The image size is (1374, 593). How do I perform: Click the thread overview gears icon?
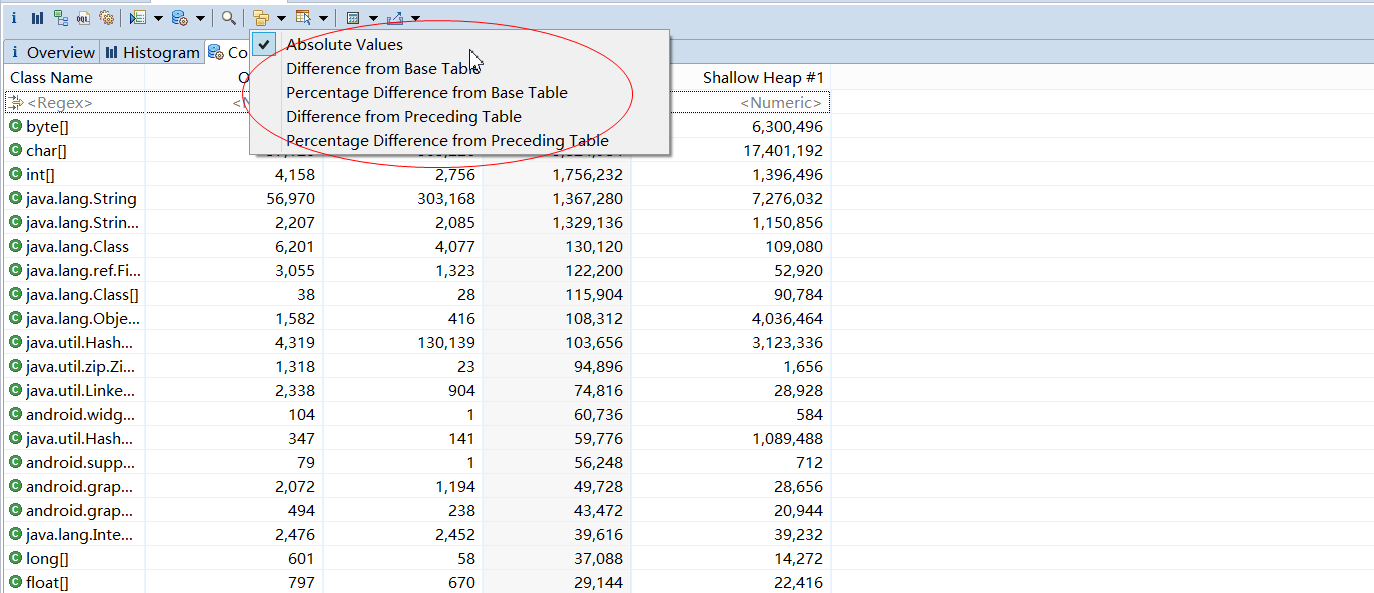point(107,18)
